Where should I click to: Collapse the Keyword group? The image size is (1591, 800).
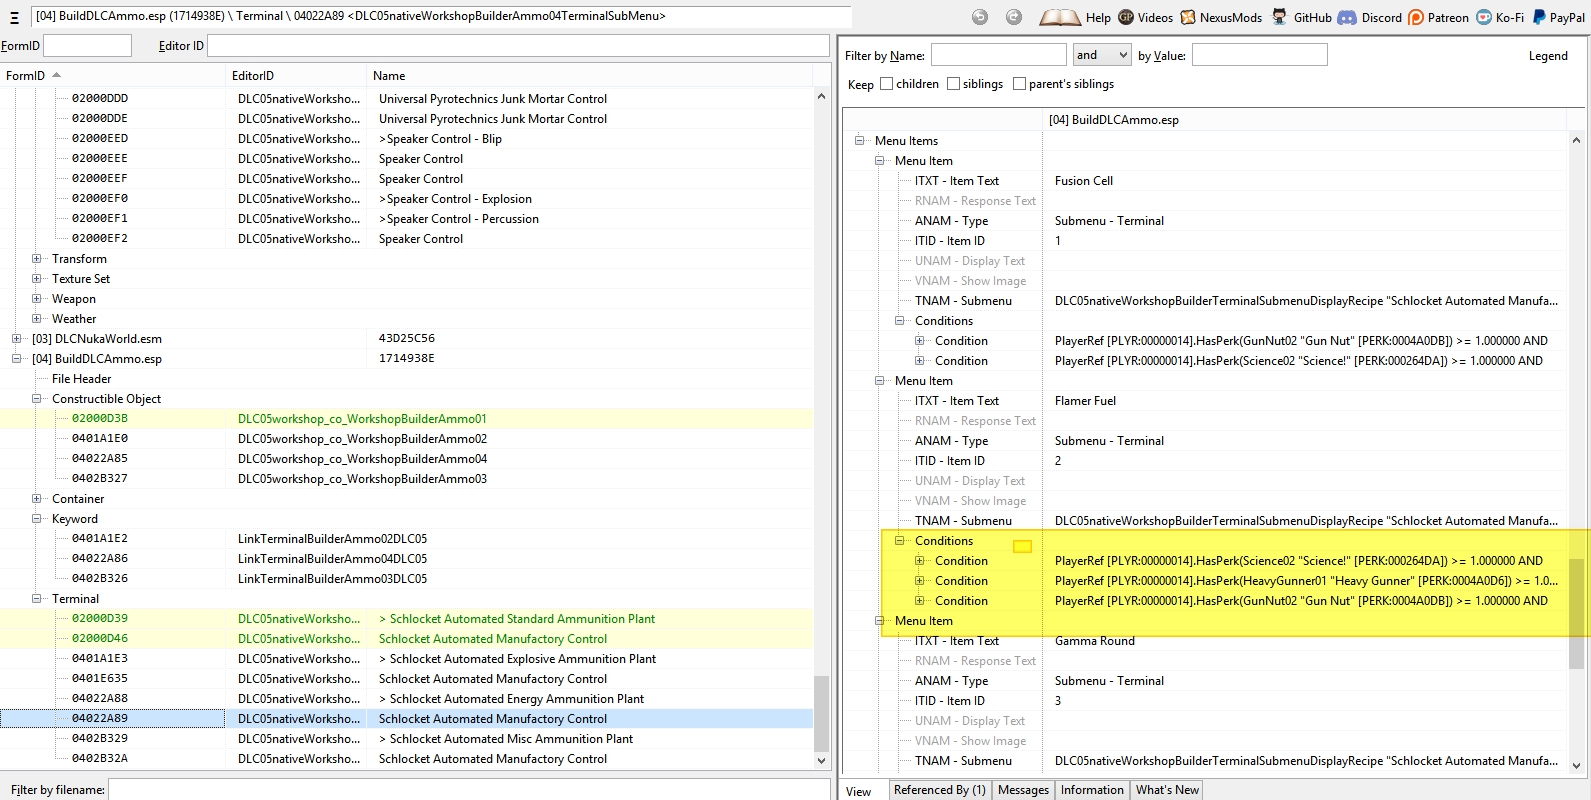point(37,519)
